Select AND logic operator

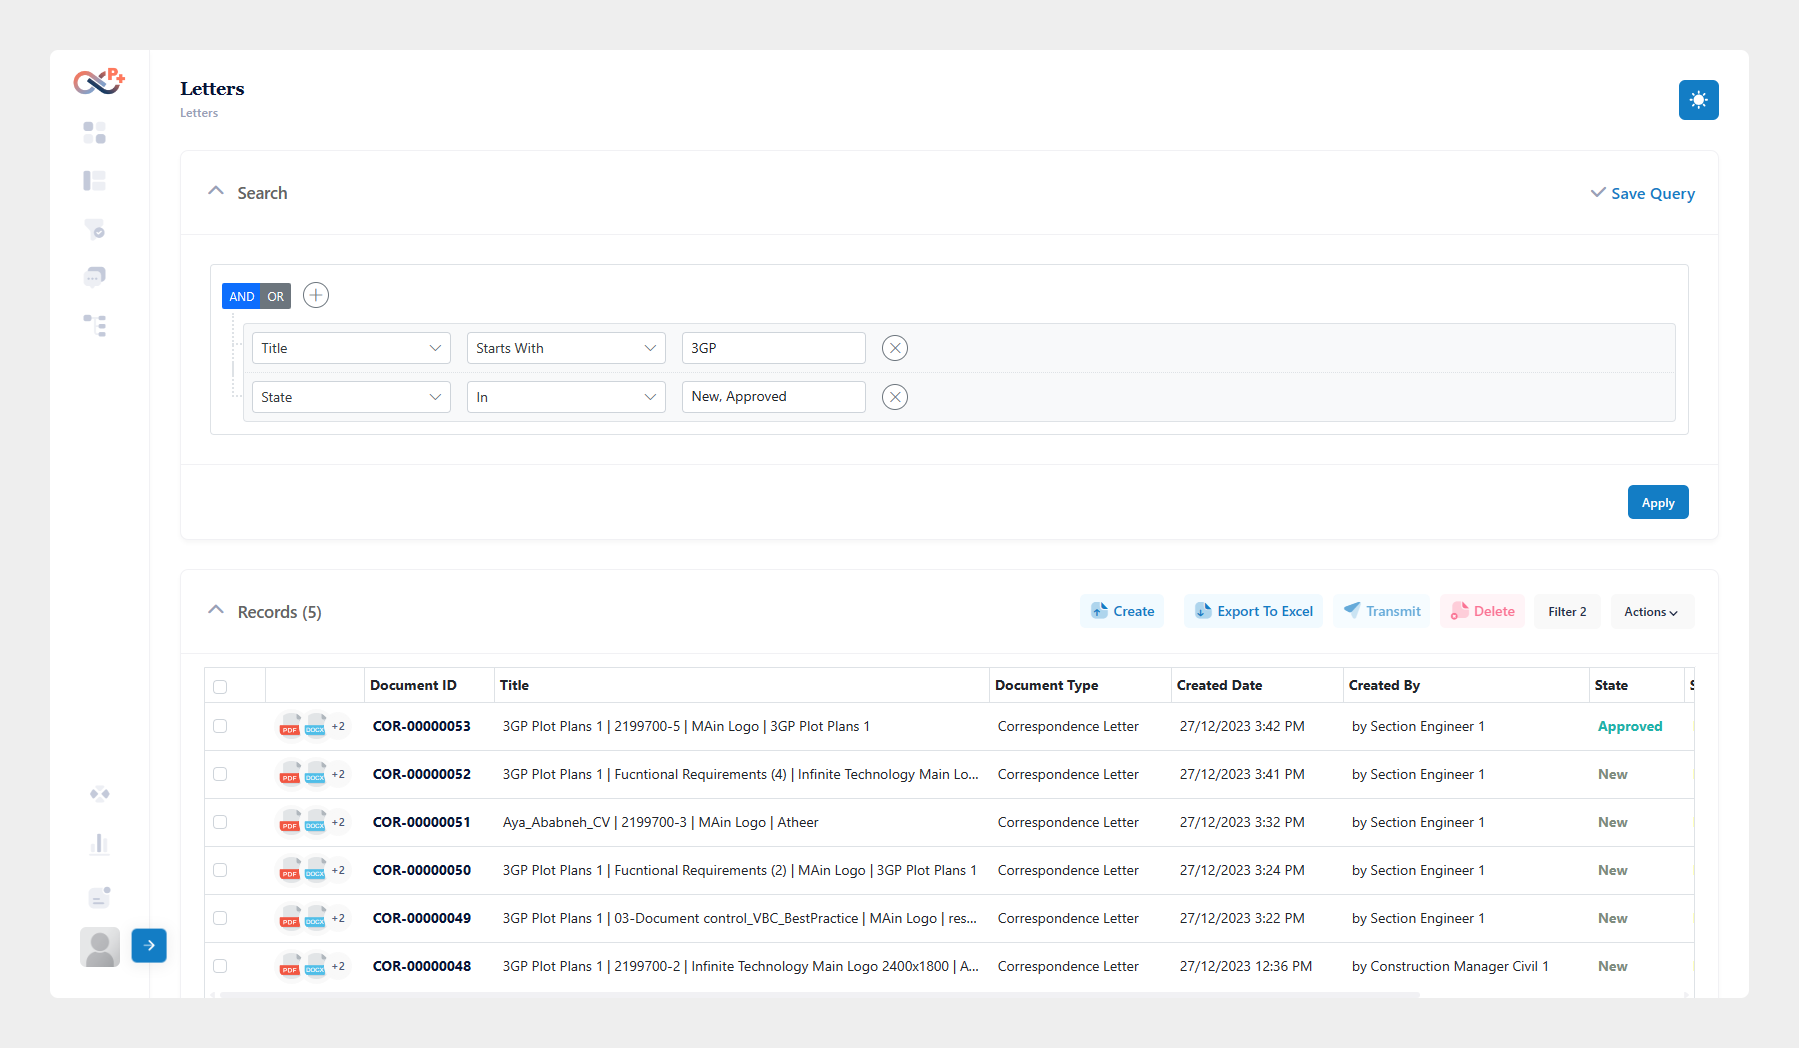(241, 296)
